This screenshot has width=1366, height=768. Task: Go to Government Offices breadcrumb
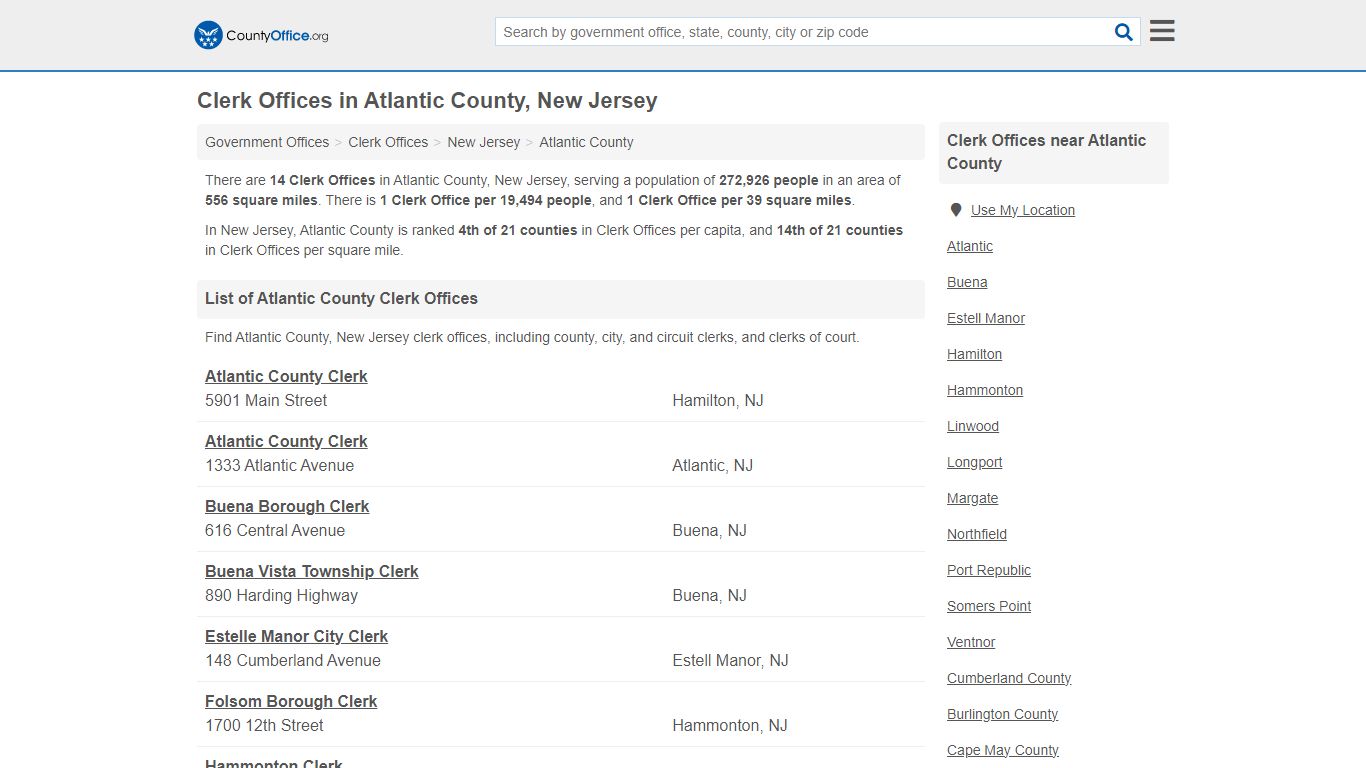point(267,142)
